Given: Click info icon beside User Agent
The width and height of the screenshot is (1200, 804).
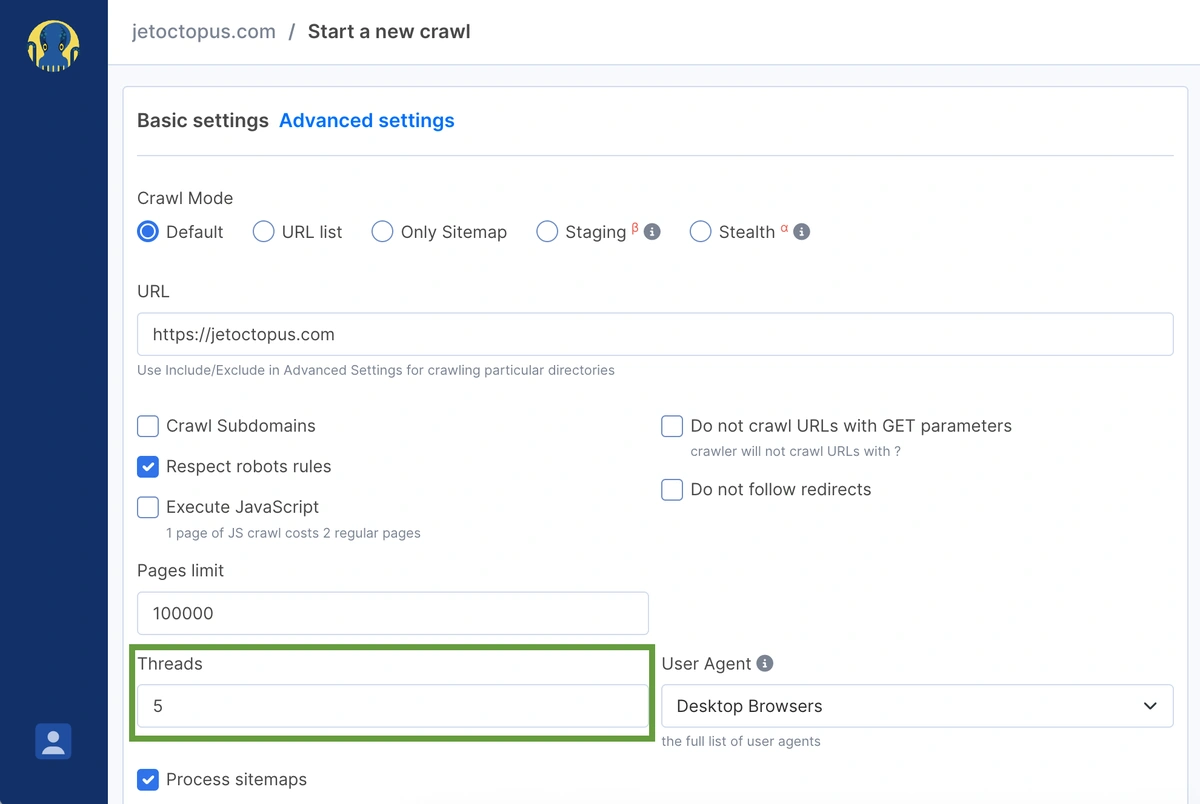Looking at the screenshot, I should point(765,663).
